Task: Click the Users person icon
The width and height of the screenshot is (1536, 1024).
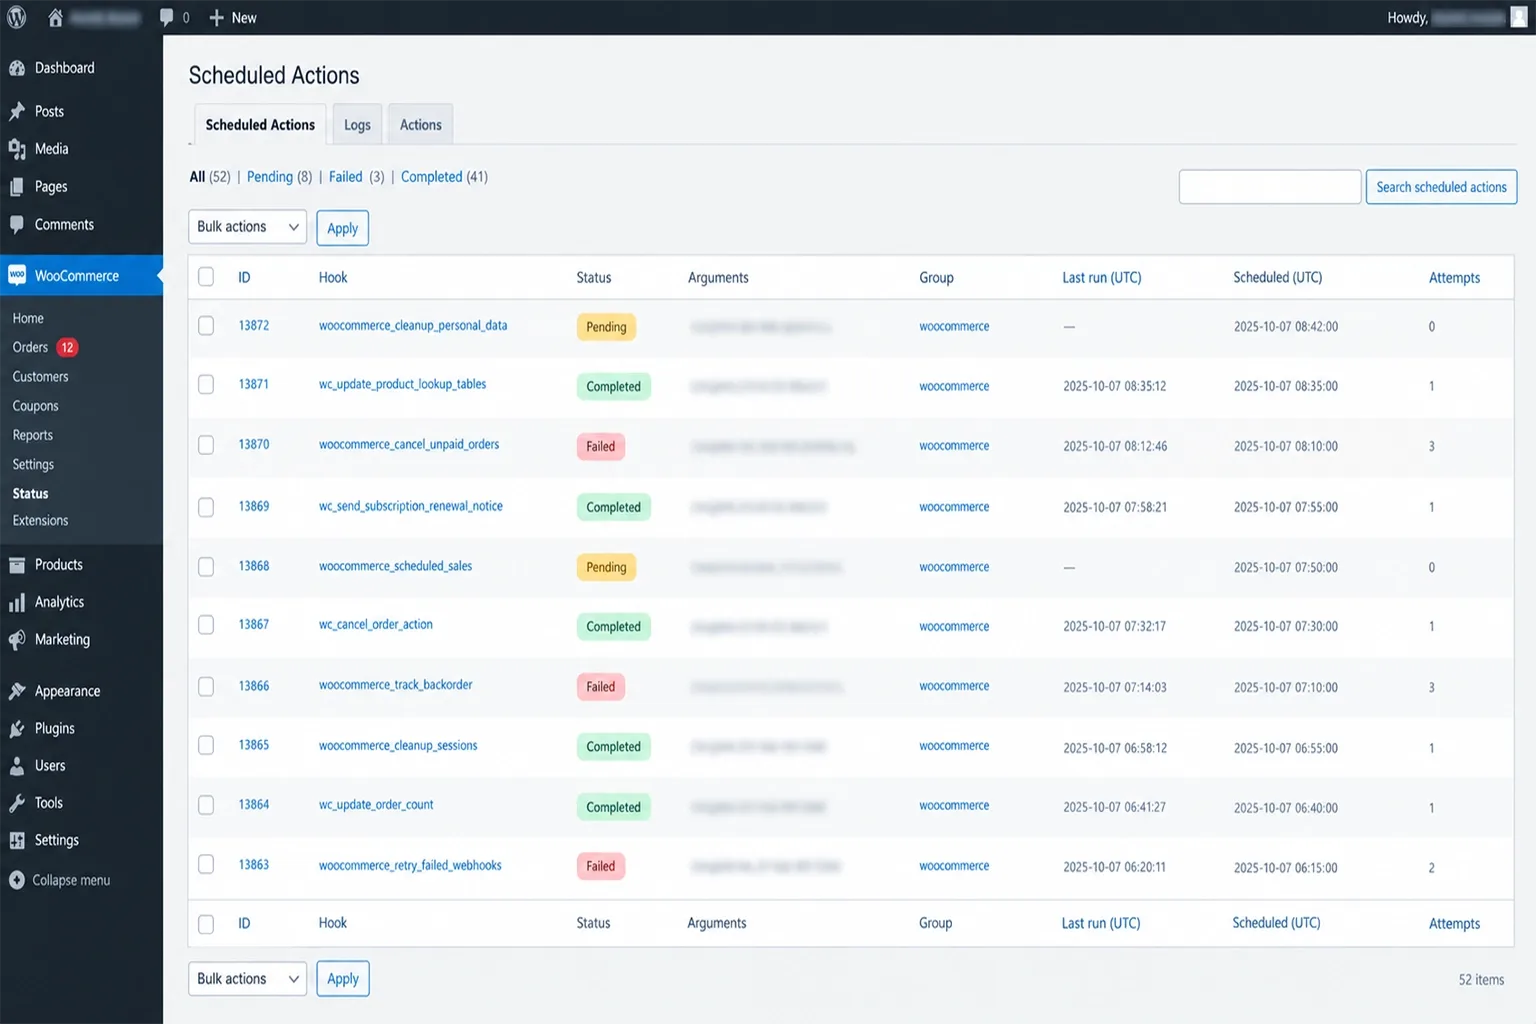Action: [17, 766]
